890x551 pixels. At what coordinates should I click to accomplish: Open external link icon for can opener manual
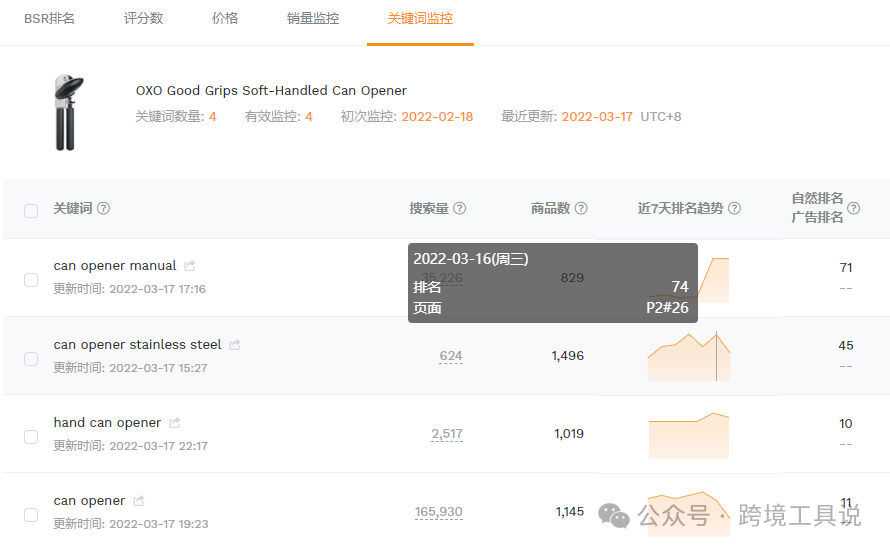click(190, 266)
